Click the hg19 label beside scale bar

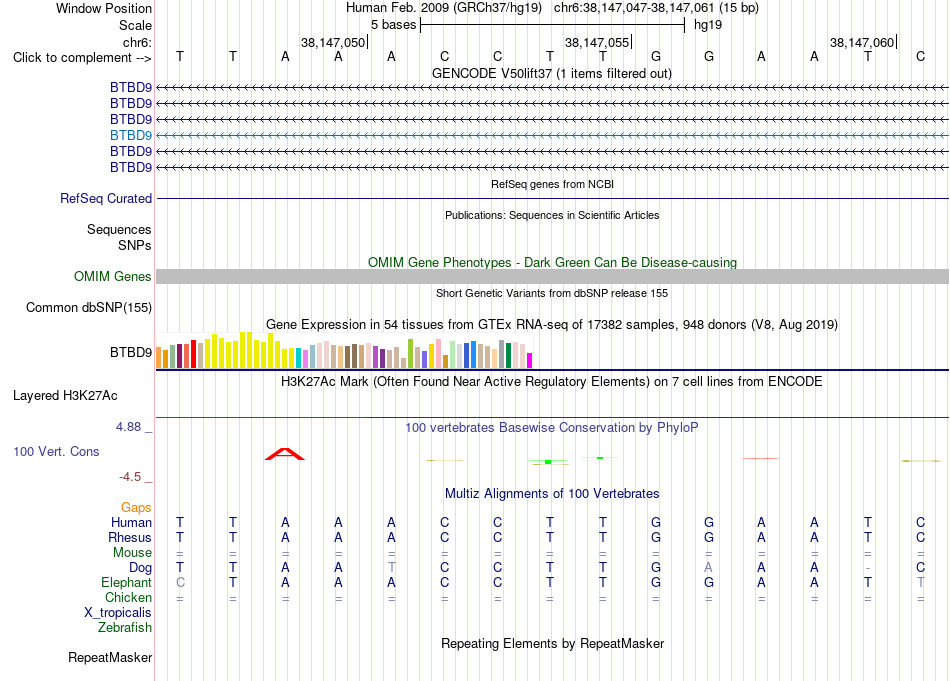tap(708, 25)
